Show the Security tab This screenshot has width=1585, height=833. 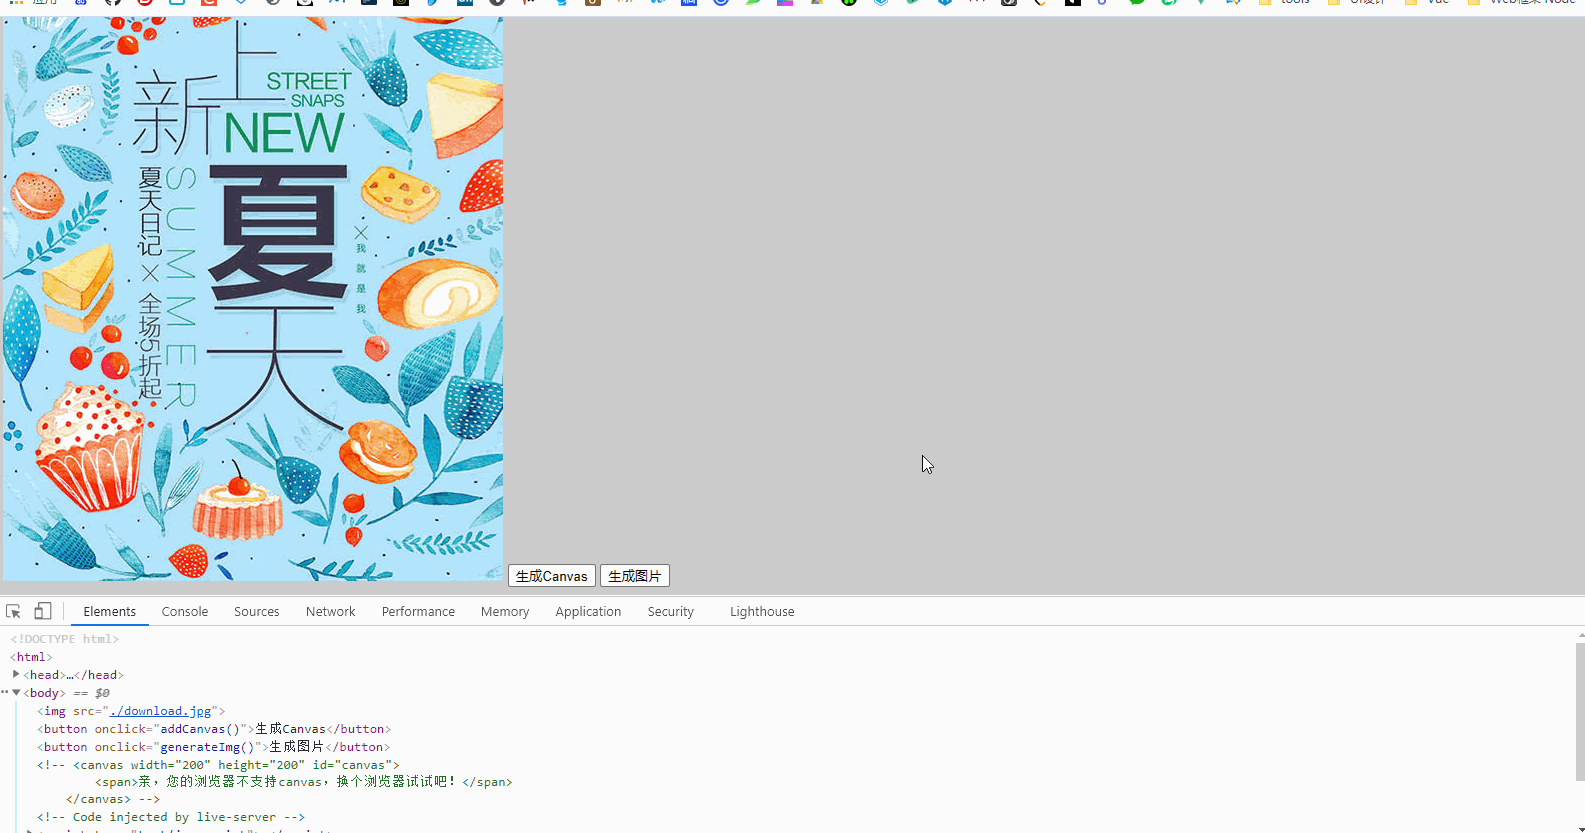coord(671,611)
